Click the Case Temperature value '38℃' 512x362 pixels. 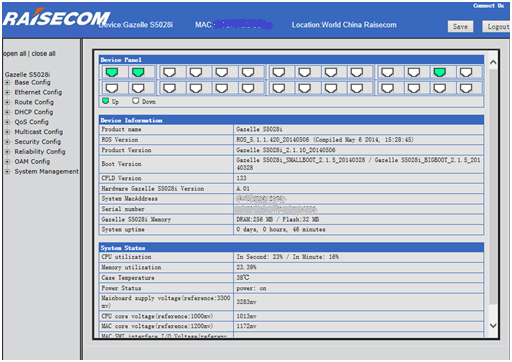[243, 278]
